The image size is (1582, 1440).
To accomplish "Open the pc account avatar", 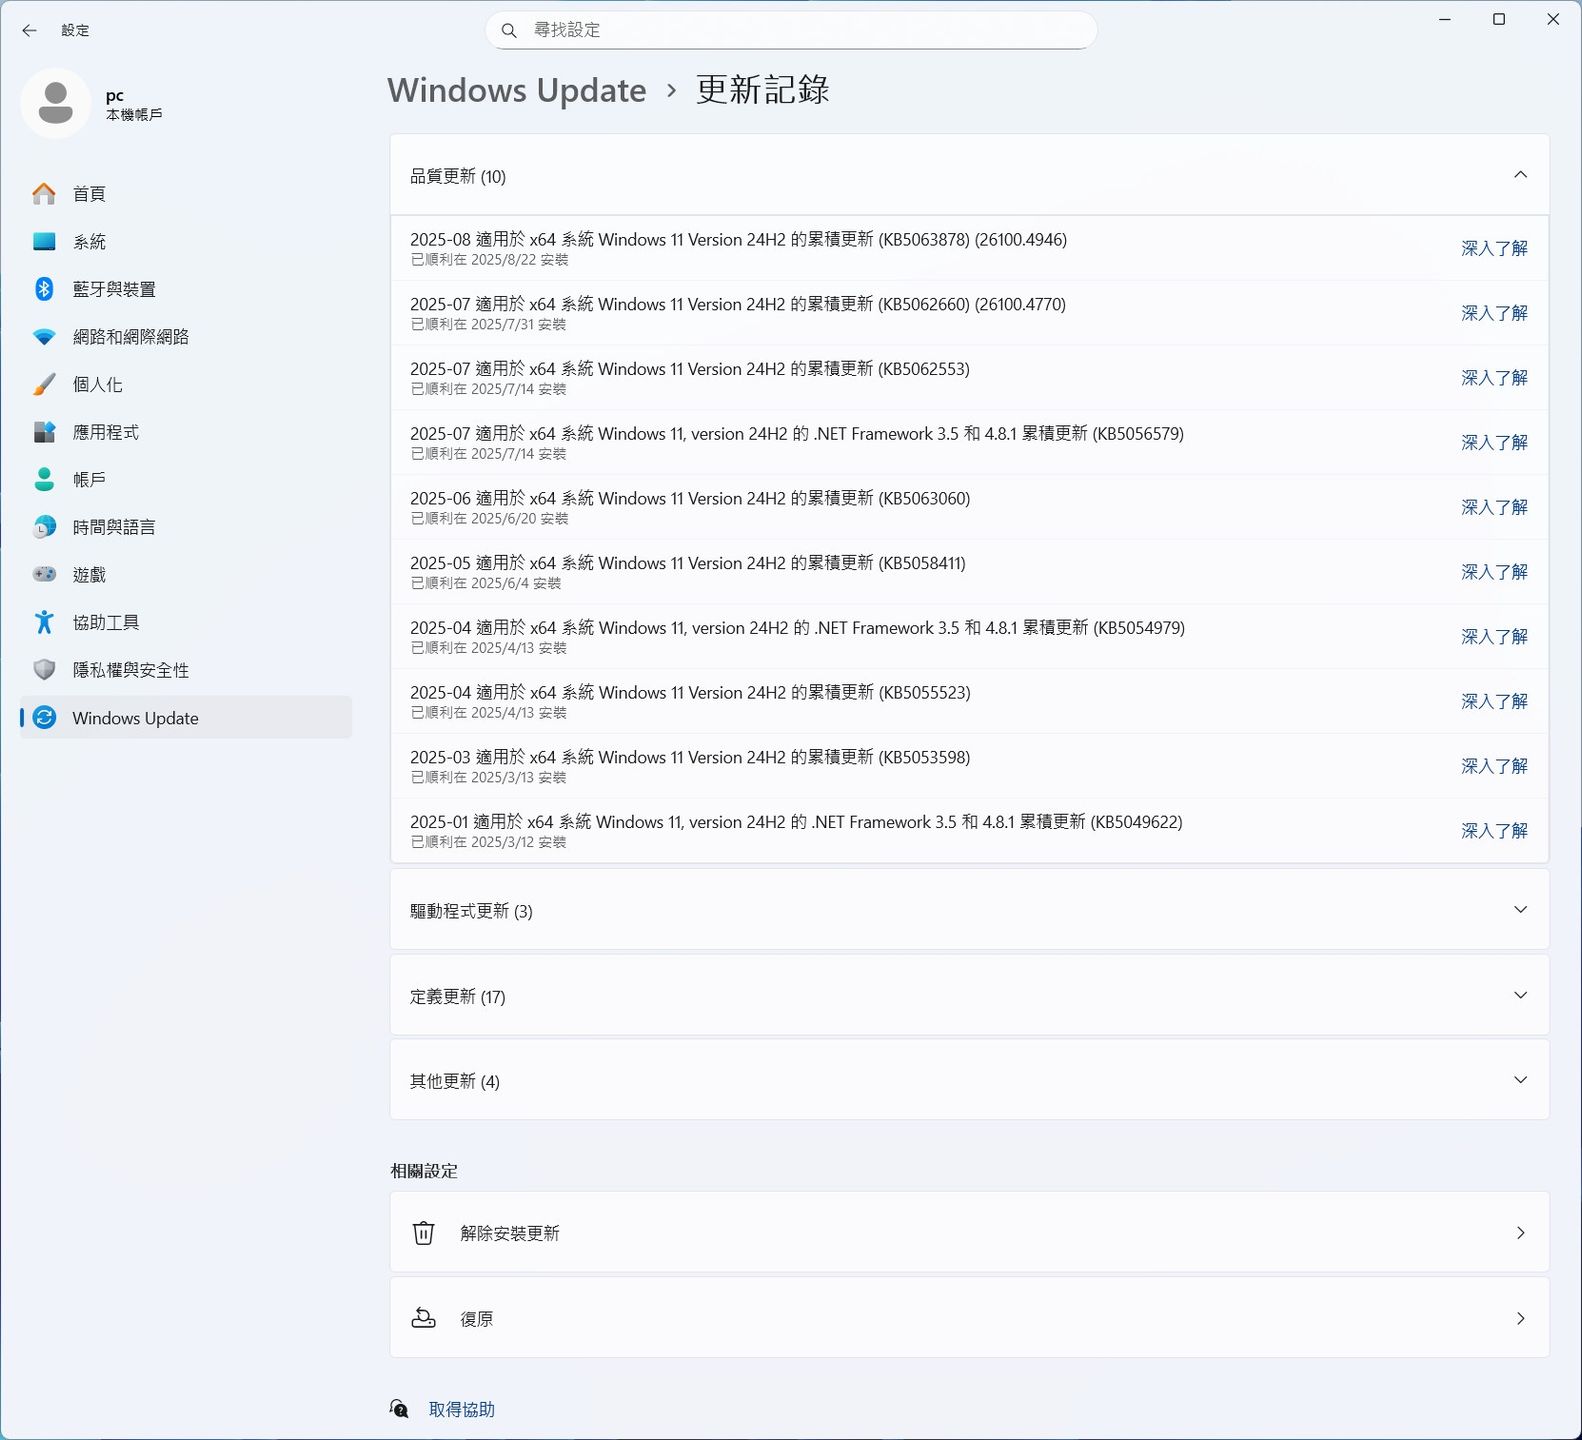I will point(56,103).
